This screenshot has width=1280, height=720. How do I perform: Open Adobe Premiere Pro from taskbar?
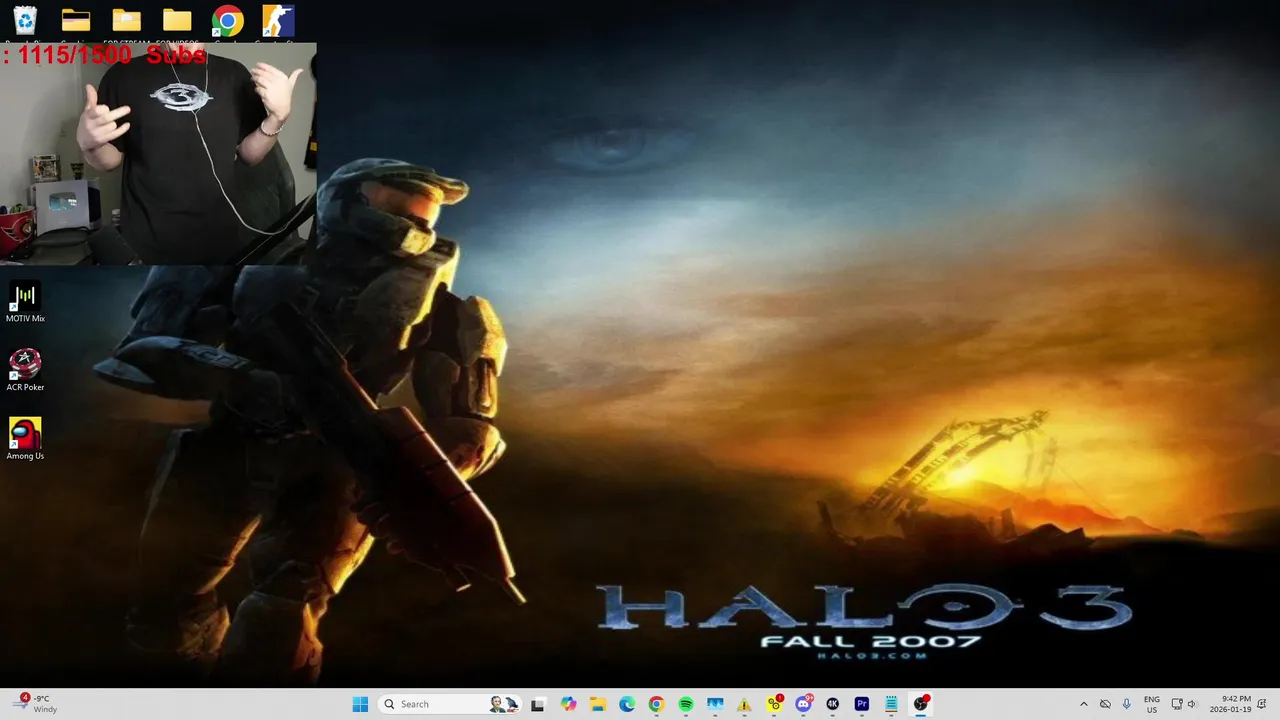[x=862, y=704]
